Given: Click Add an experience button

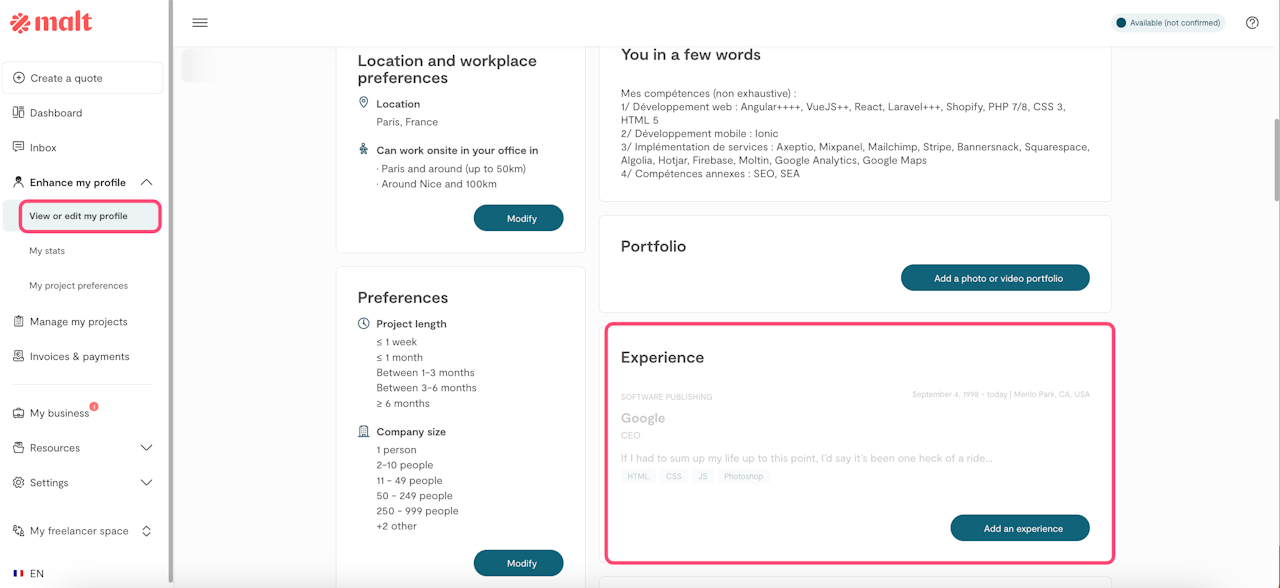Looking at the screenshot, I should [1019, 528].
